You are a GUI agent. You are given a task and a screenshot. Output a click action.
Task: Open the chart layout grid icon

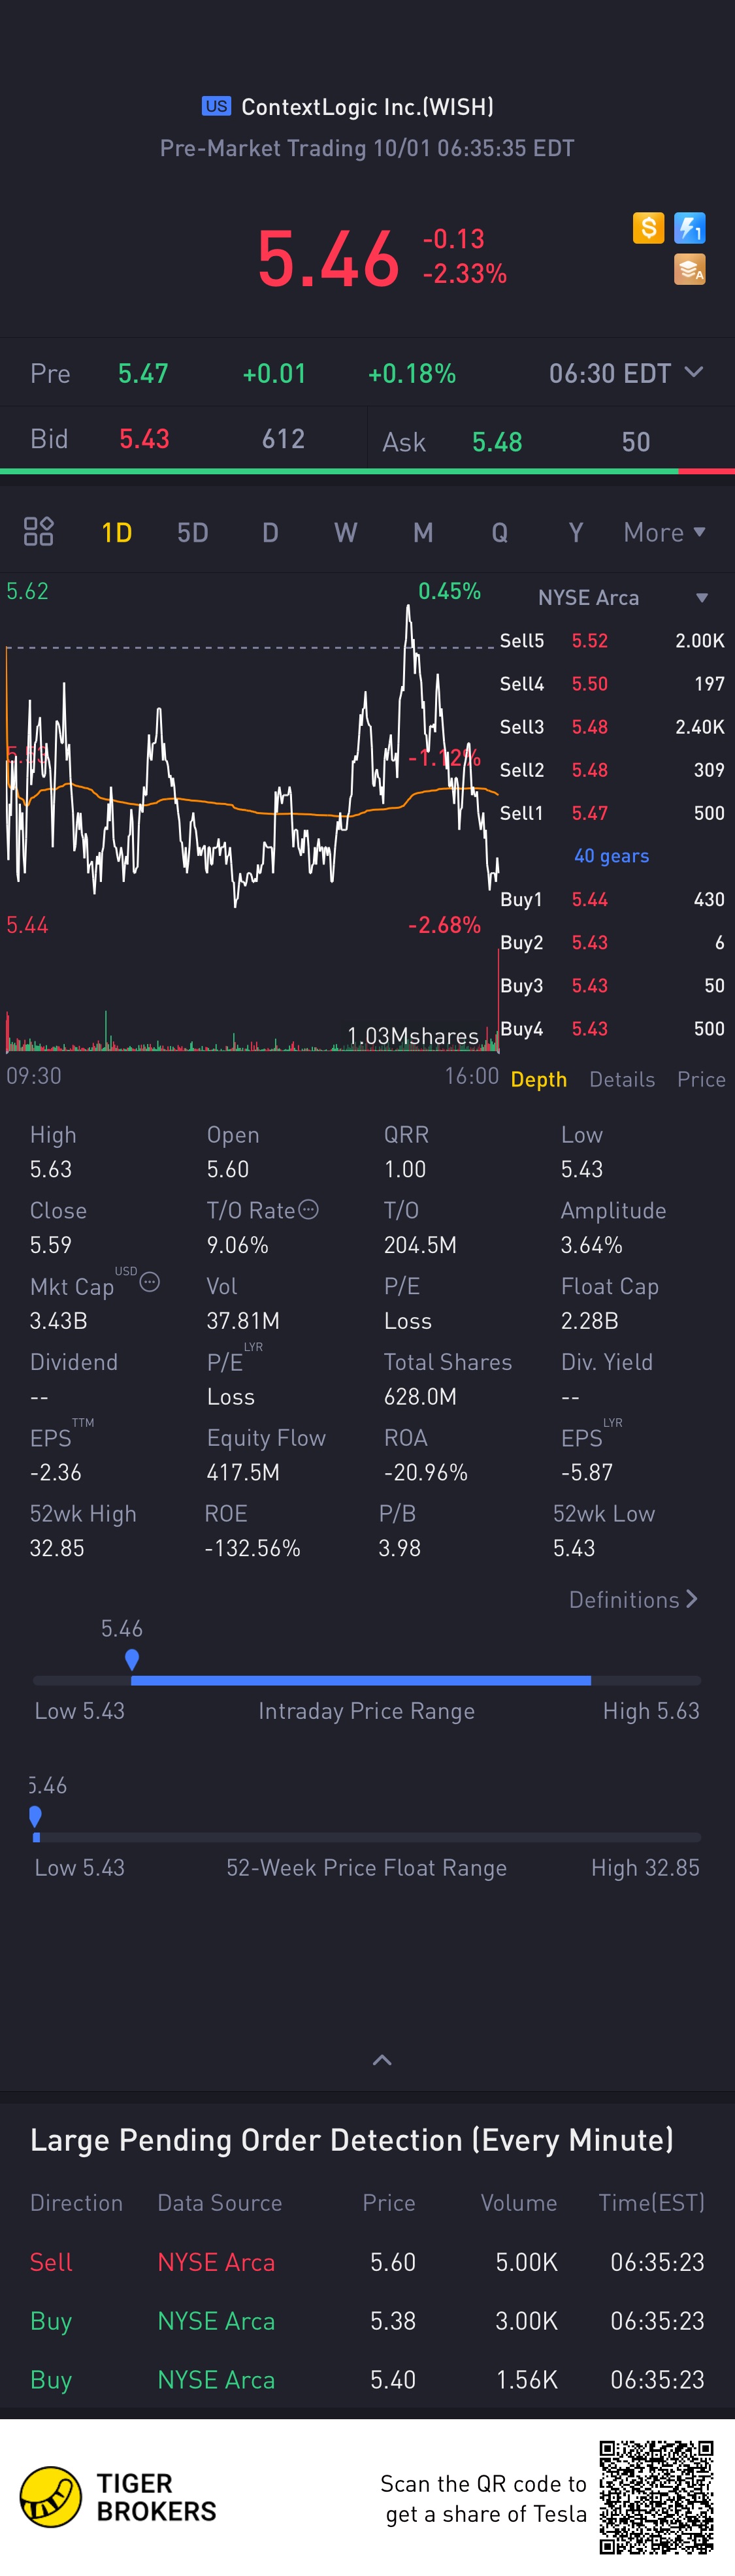coord(39,531)
